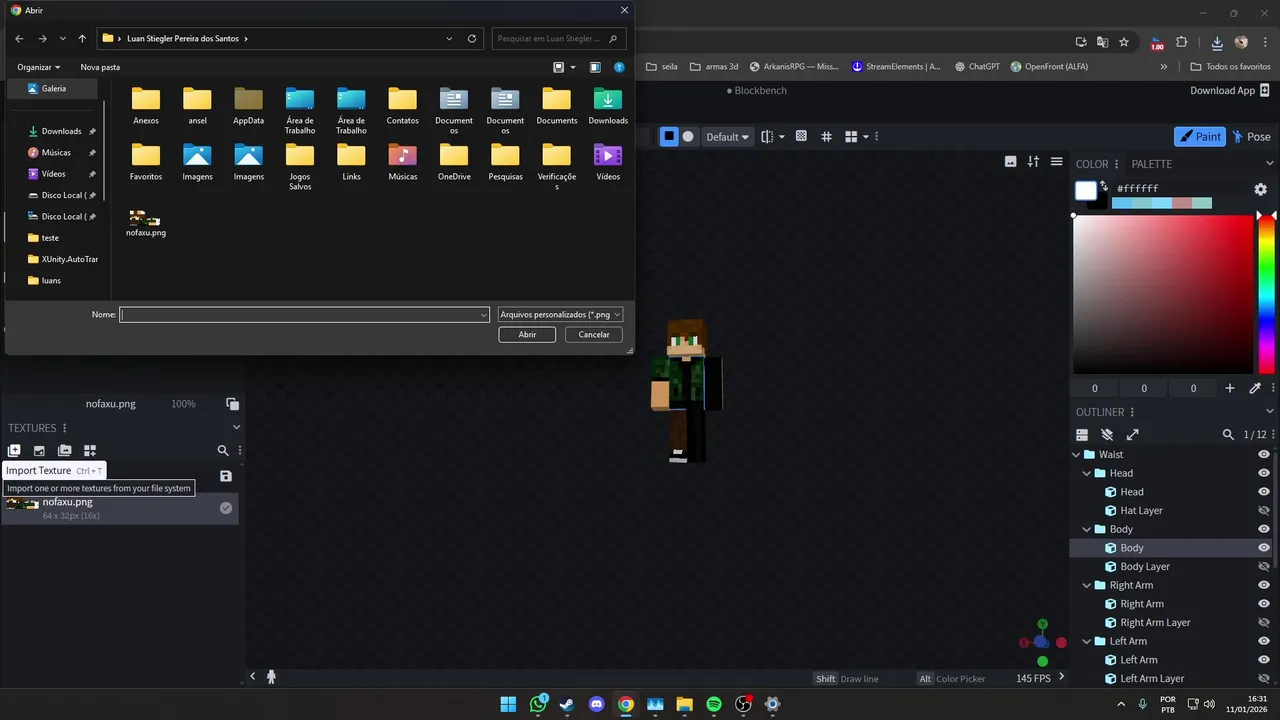This screenshot has height=720, width=1280.
Task: Show the hidden Body Layer
Action: pyautogui.click(x=1263, y=566)
